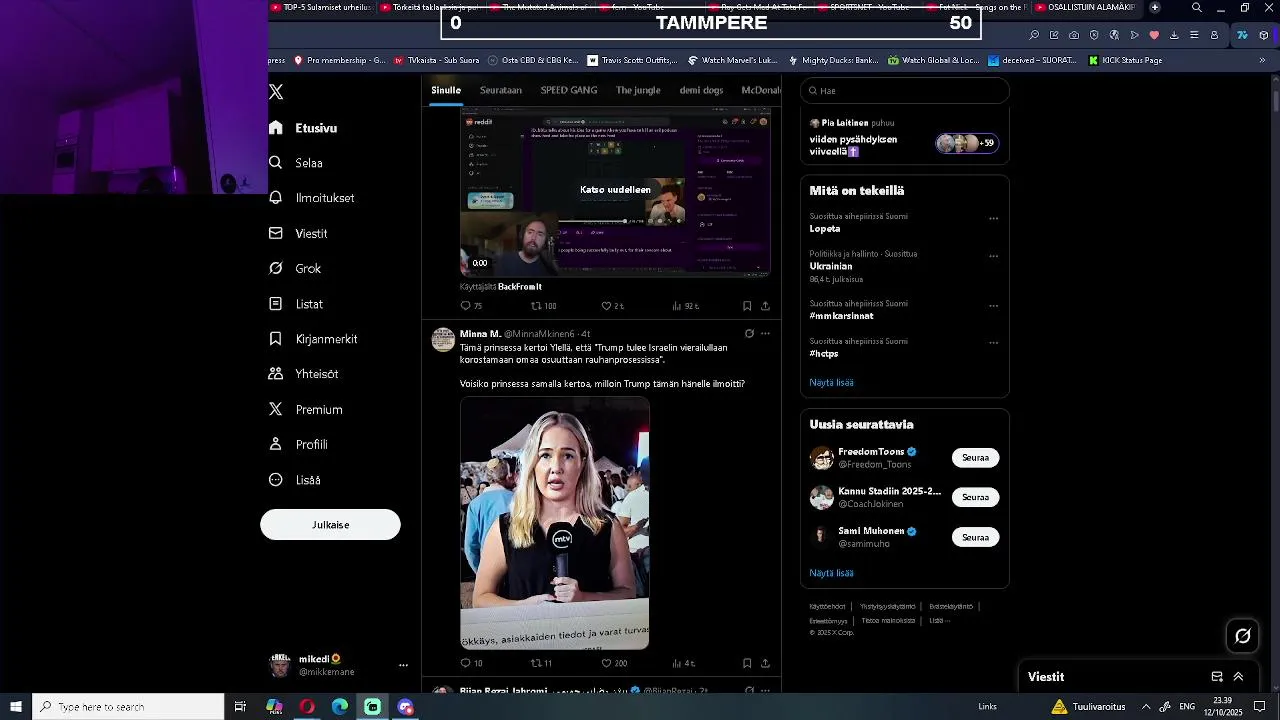This screenshot has width=1280, height=720.
Task: Switch to The jungle tab
Action: pyautogui.click(x=638, y=90)
